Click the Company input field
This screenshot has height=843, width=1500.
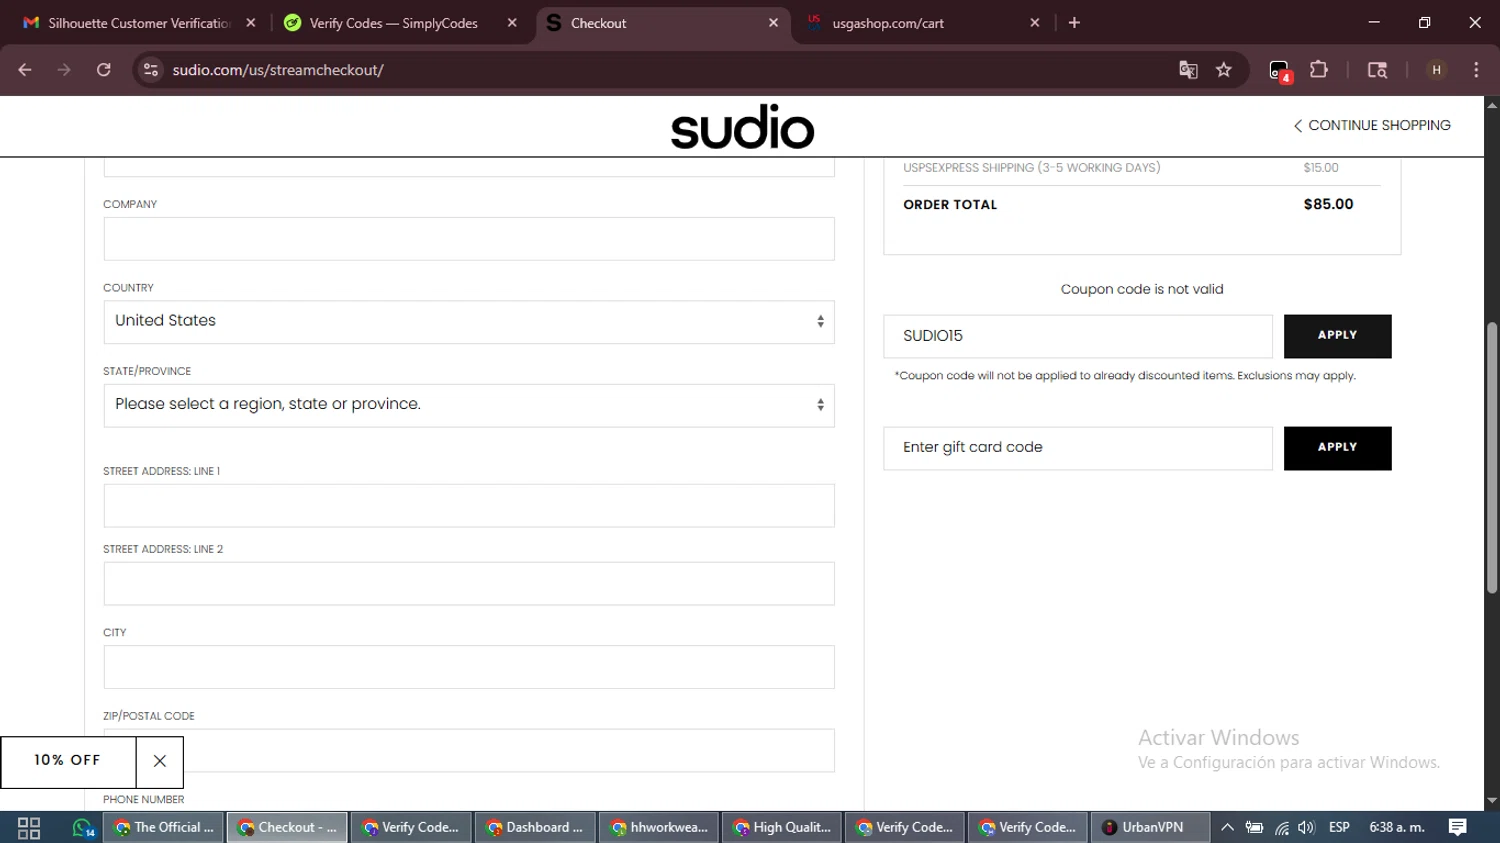click(x=469, y=239)
